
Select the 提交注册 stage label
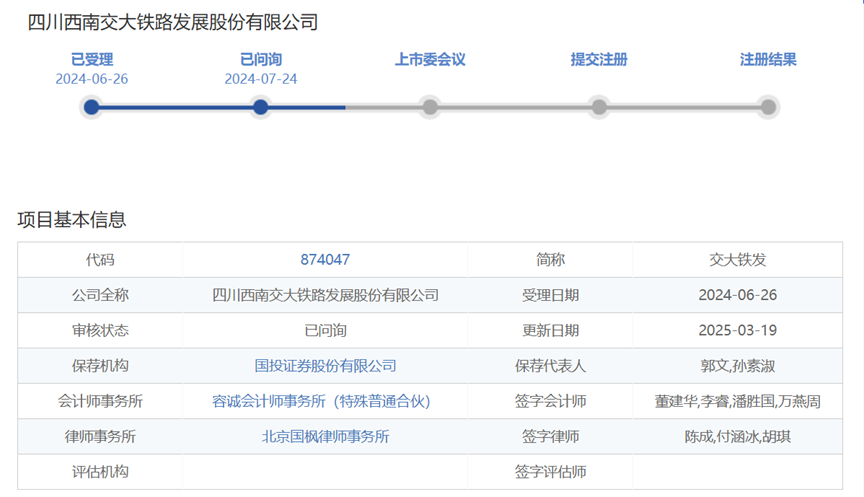[x=599, y=60]
